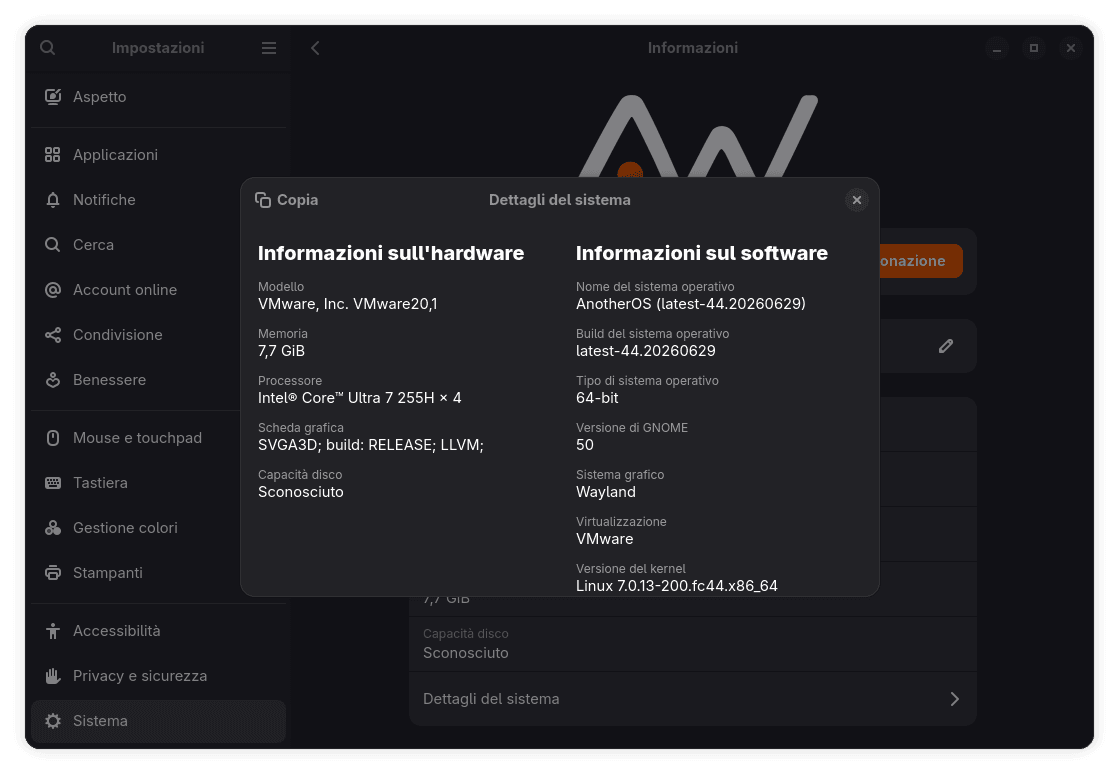Click the 'VMware, Inc. VMware20,1' model value
This screenshot has height=774, width=1119.
click(348, 304)
